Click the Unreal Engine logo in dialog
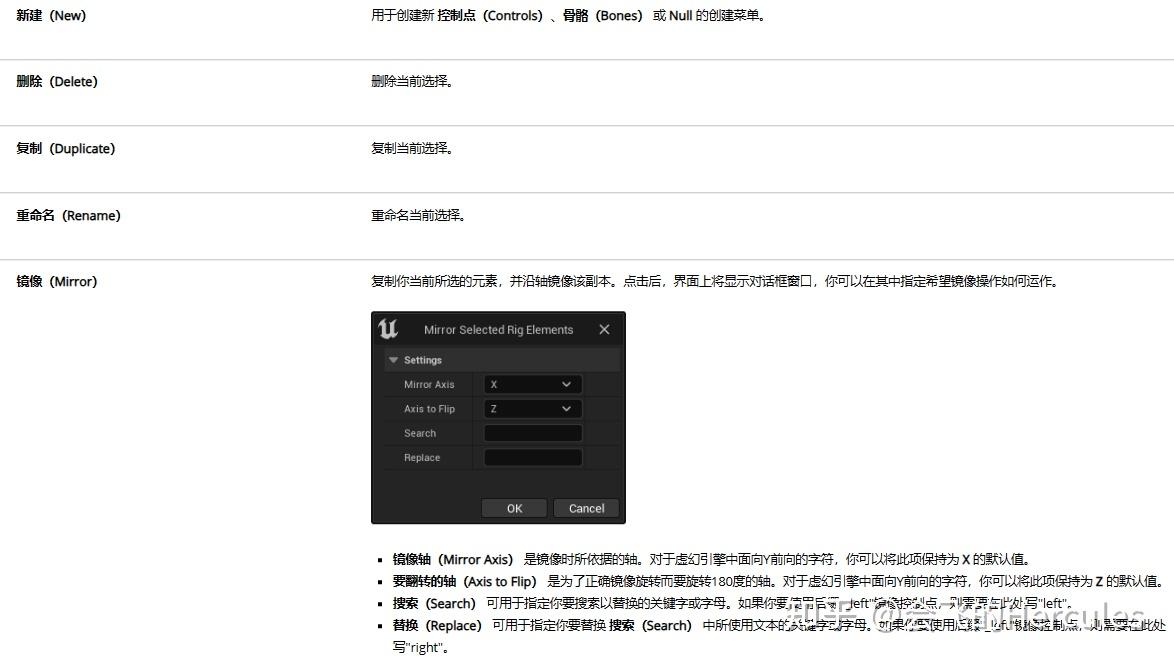The height and width of the screenshot is (663, 1174). click(x=388, y=329)
